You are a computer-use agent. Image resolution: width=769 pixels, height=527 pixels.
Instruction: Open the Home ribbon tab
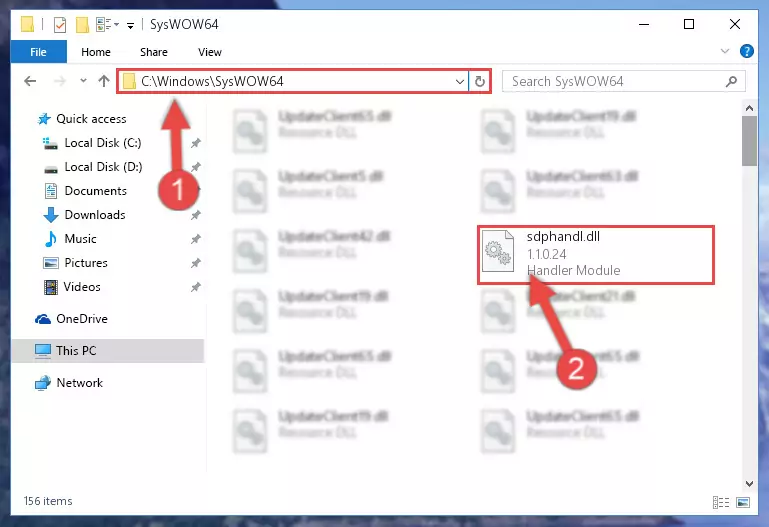[x=96, y=52]
